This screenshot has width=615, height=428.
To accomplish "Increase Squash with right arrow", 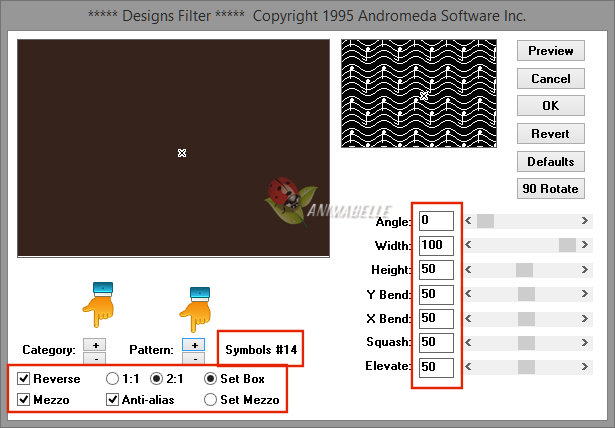I will [x=585, y=342].
